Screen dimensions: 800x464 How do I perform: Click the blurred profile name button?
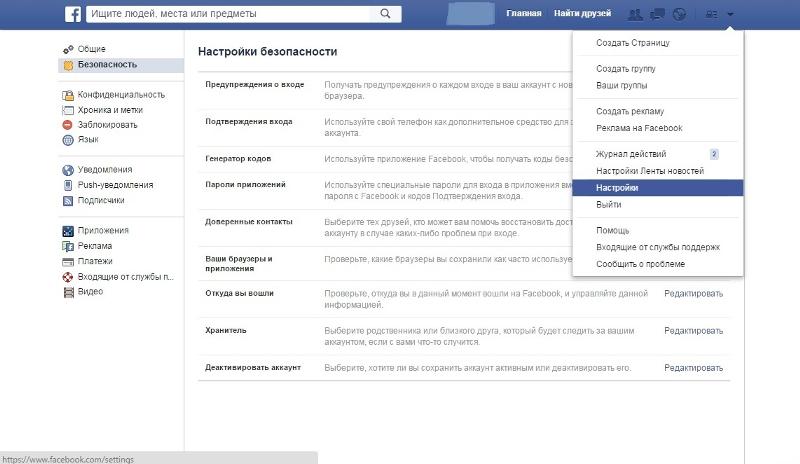[470, 14]
